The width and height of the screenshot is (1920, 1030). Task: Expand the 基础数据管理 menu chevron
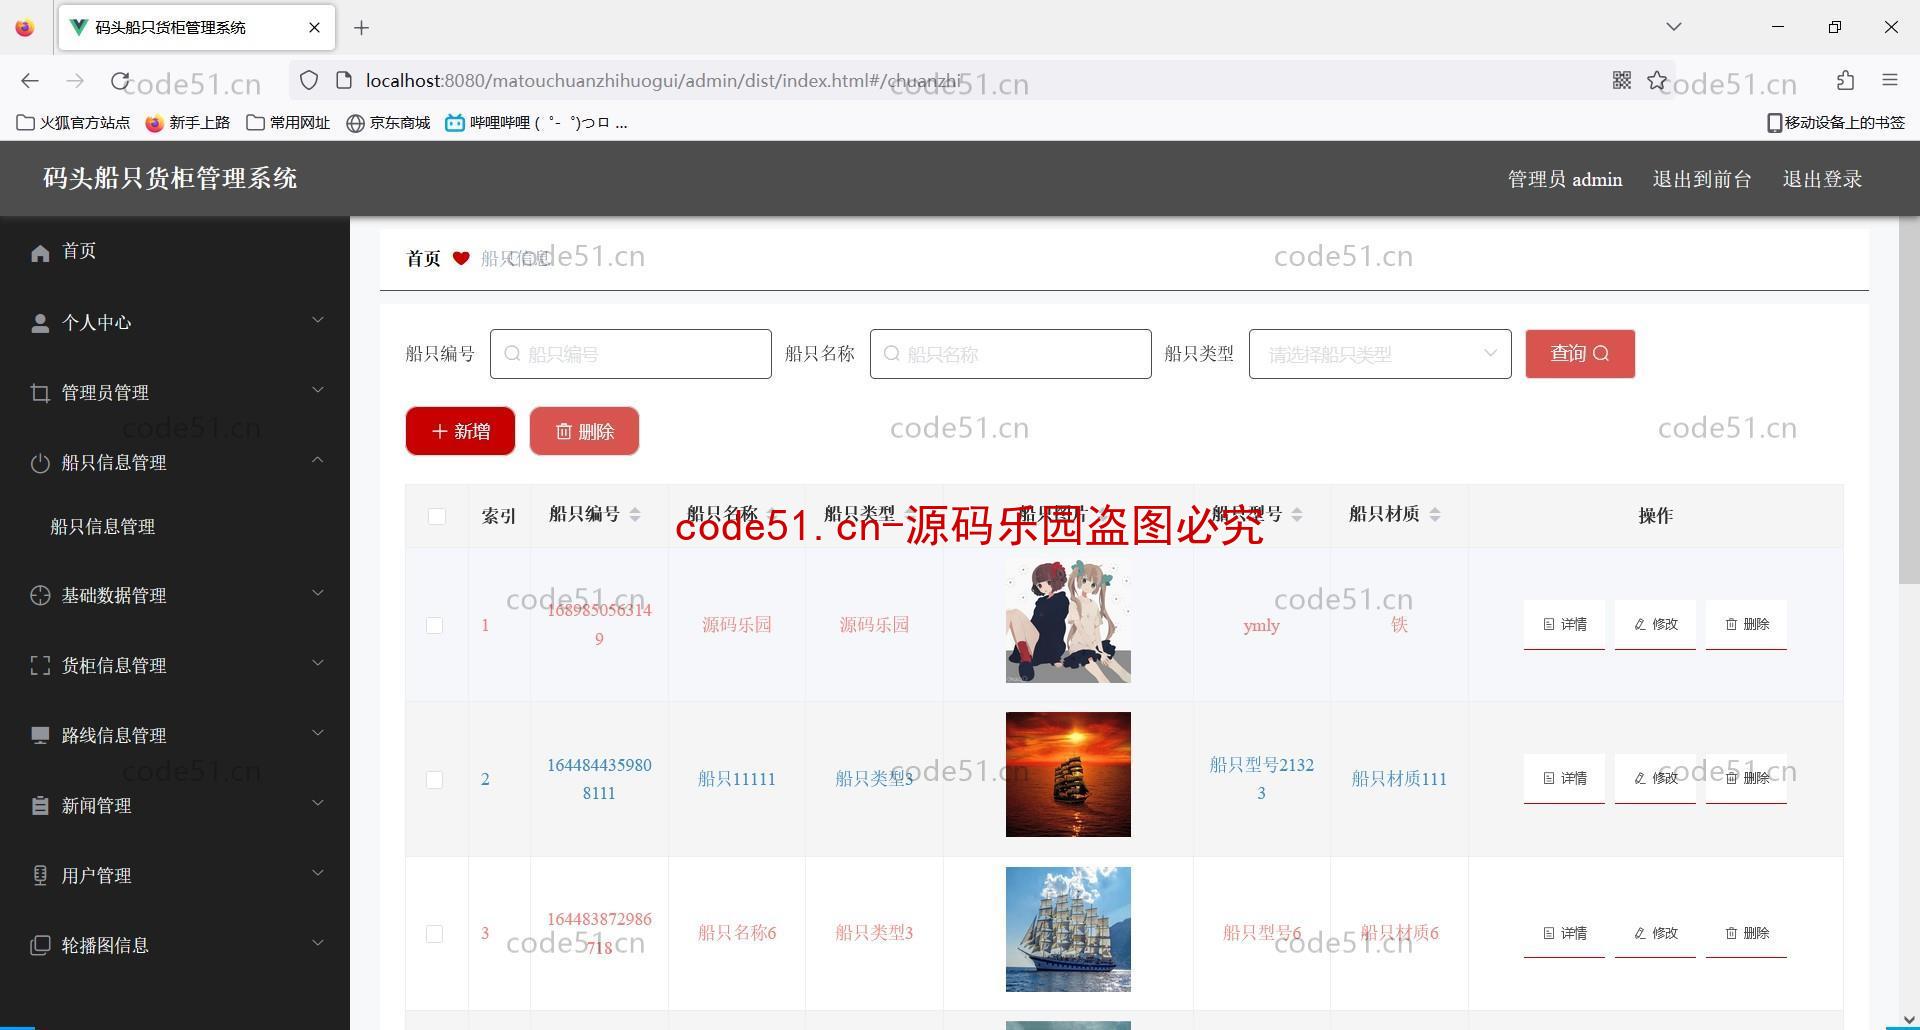318,592
